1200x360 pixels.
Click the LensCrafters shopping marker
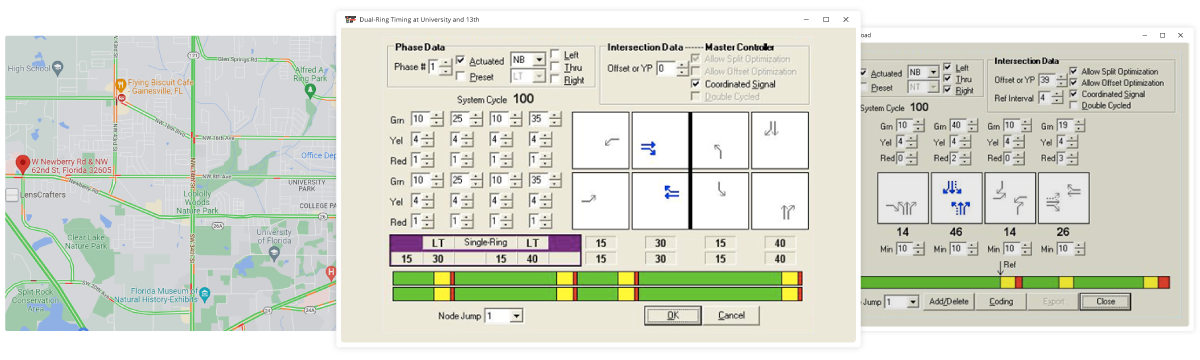pos(12,195)
